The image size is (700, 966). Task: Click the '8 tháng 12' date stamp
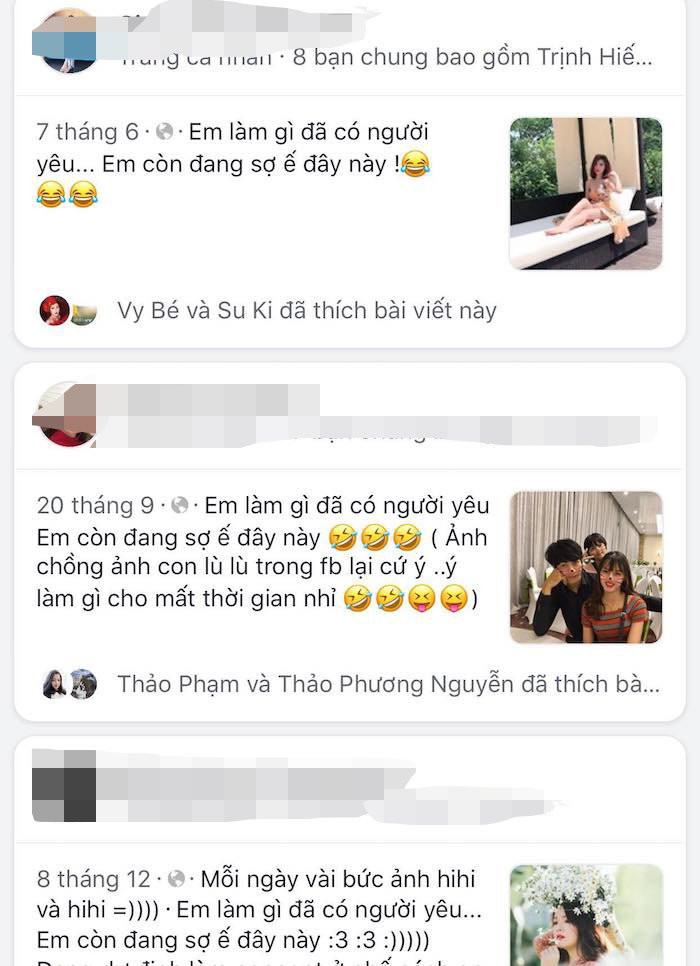pyautogui.click(x=93, y=879)
